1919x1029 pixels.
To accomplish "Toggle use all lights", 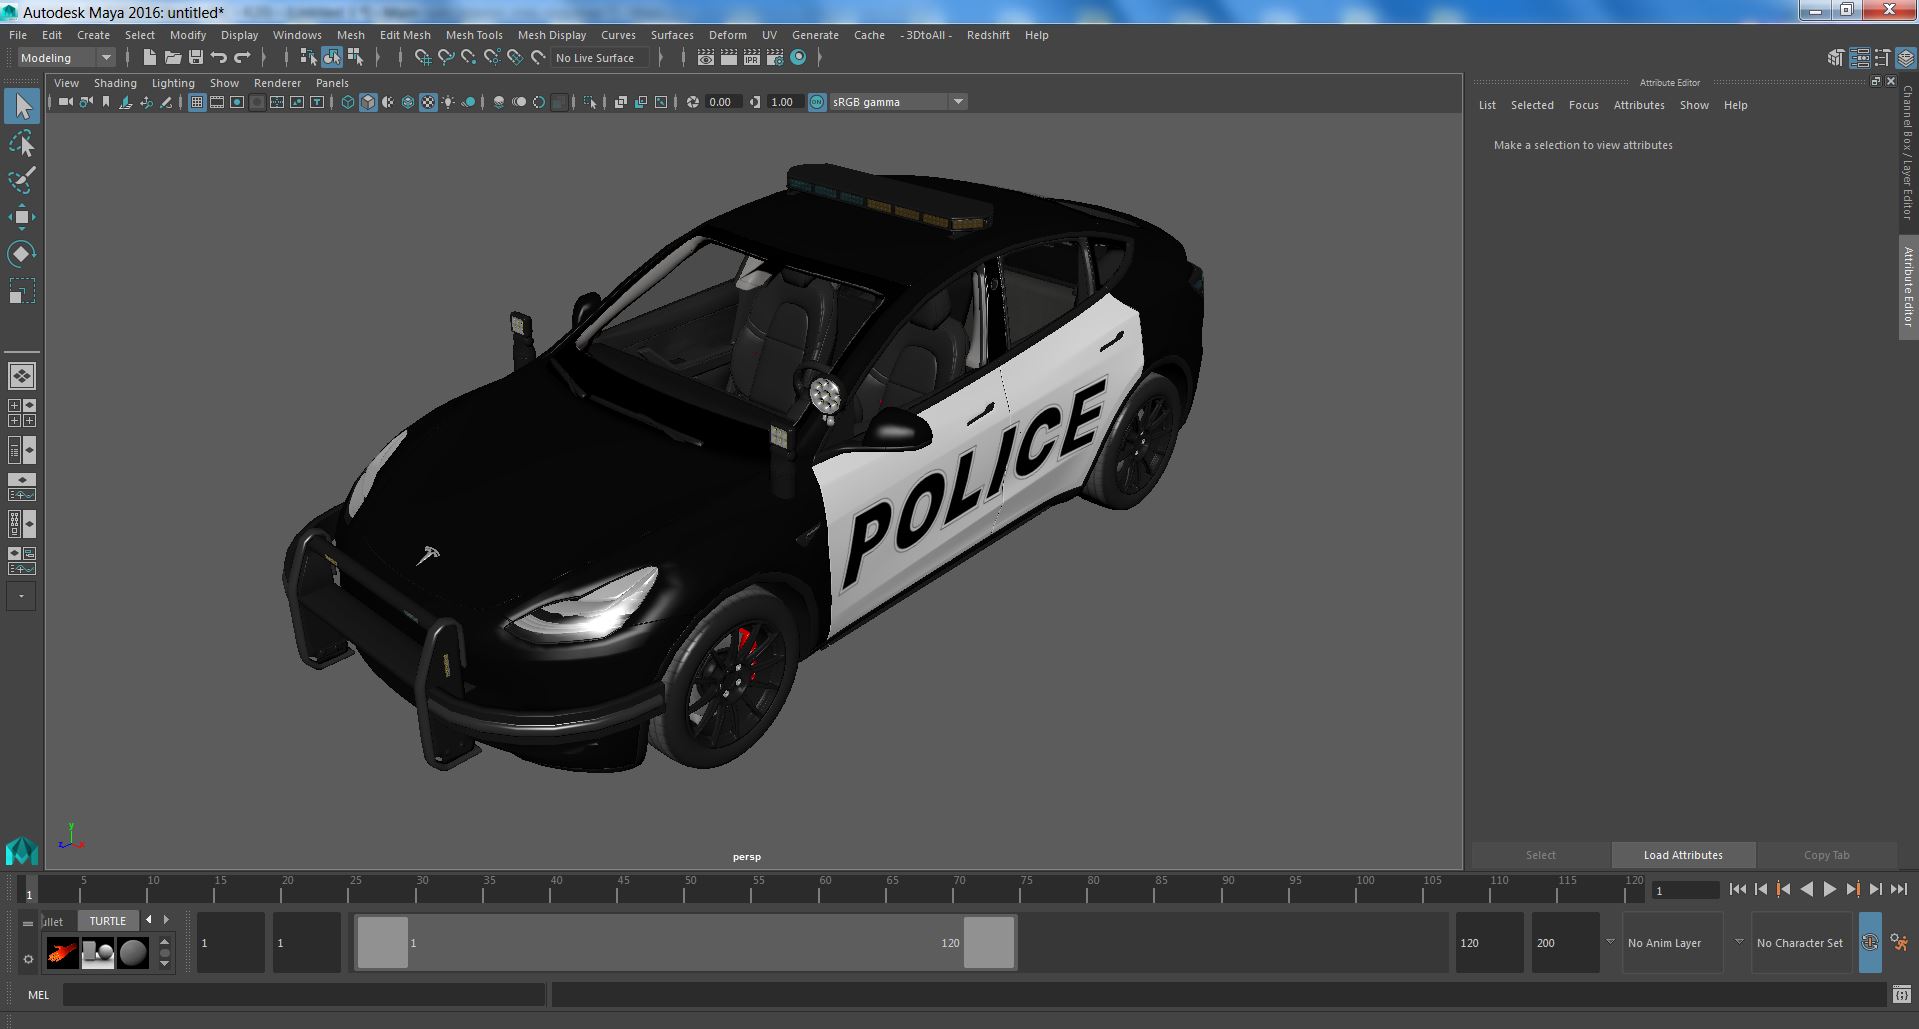I will [x=448, y=102].
